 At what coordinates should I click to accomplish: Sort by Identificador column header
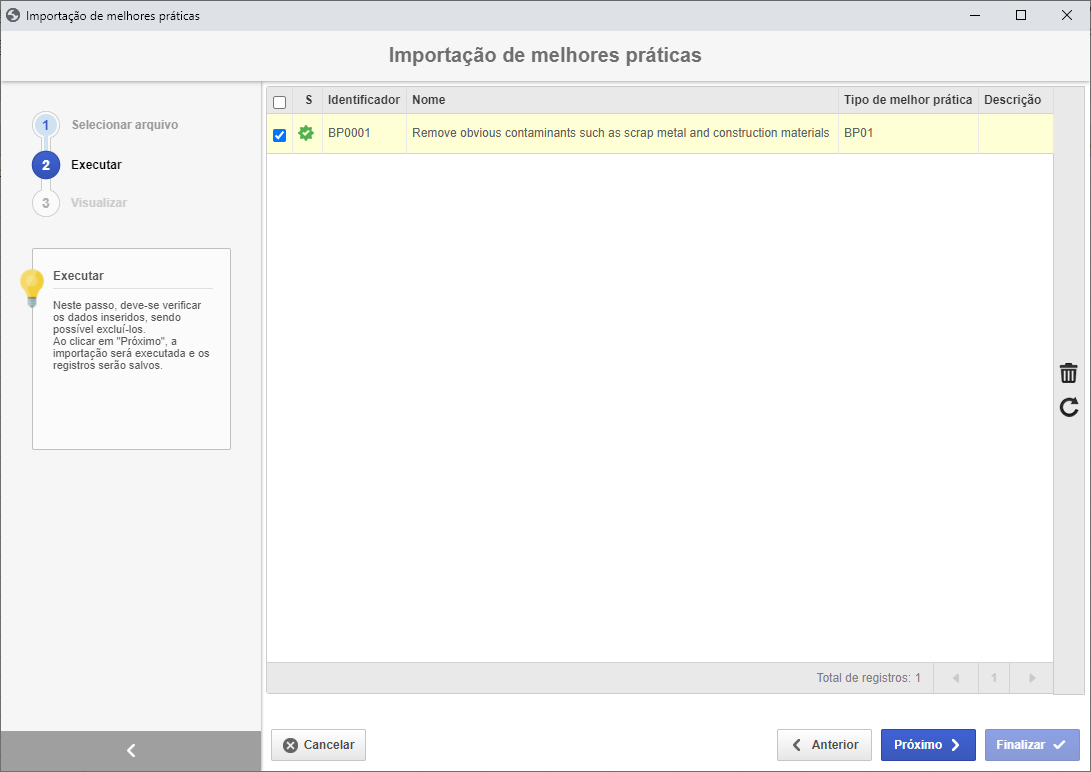click(x=364, y=100)
